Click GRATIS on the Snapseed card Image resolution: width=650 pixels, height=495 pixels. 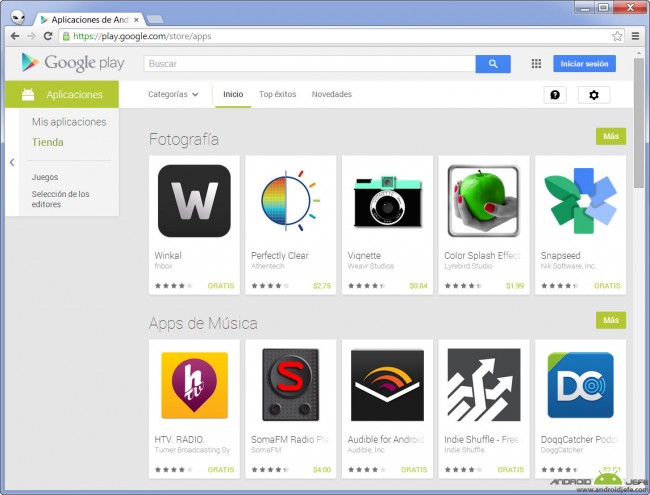click(x=607, y=286)
